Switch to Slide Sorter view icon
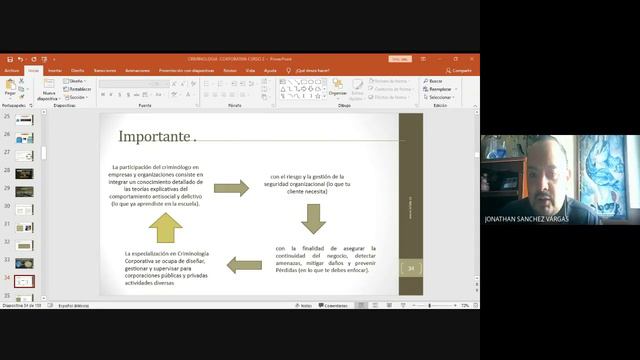 (x=375, y=305)
